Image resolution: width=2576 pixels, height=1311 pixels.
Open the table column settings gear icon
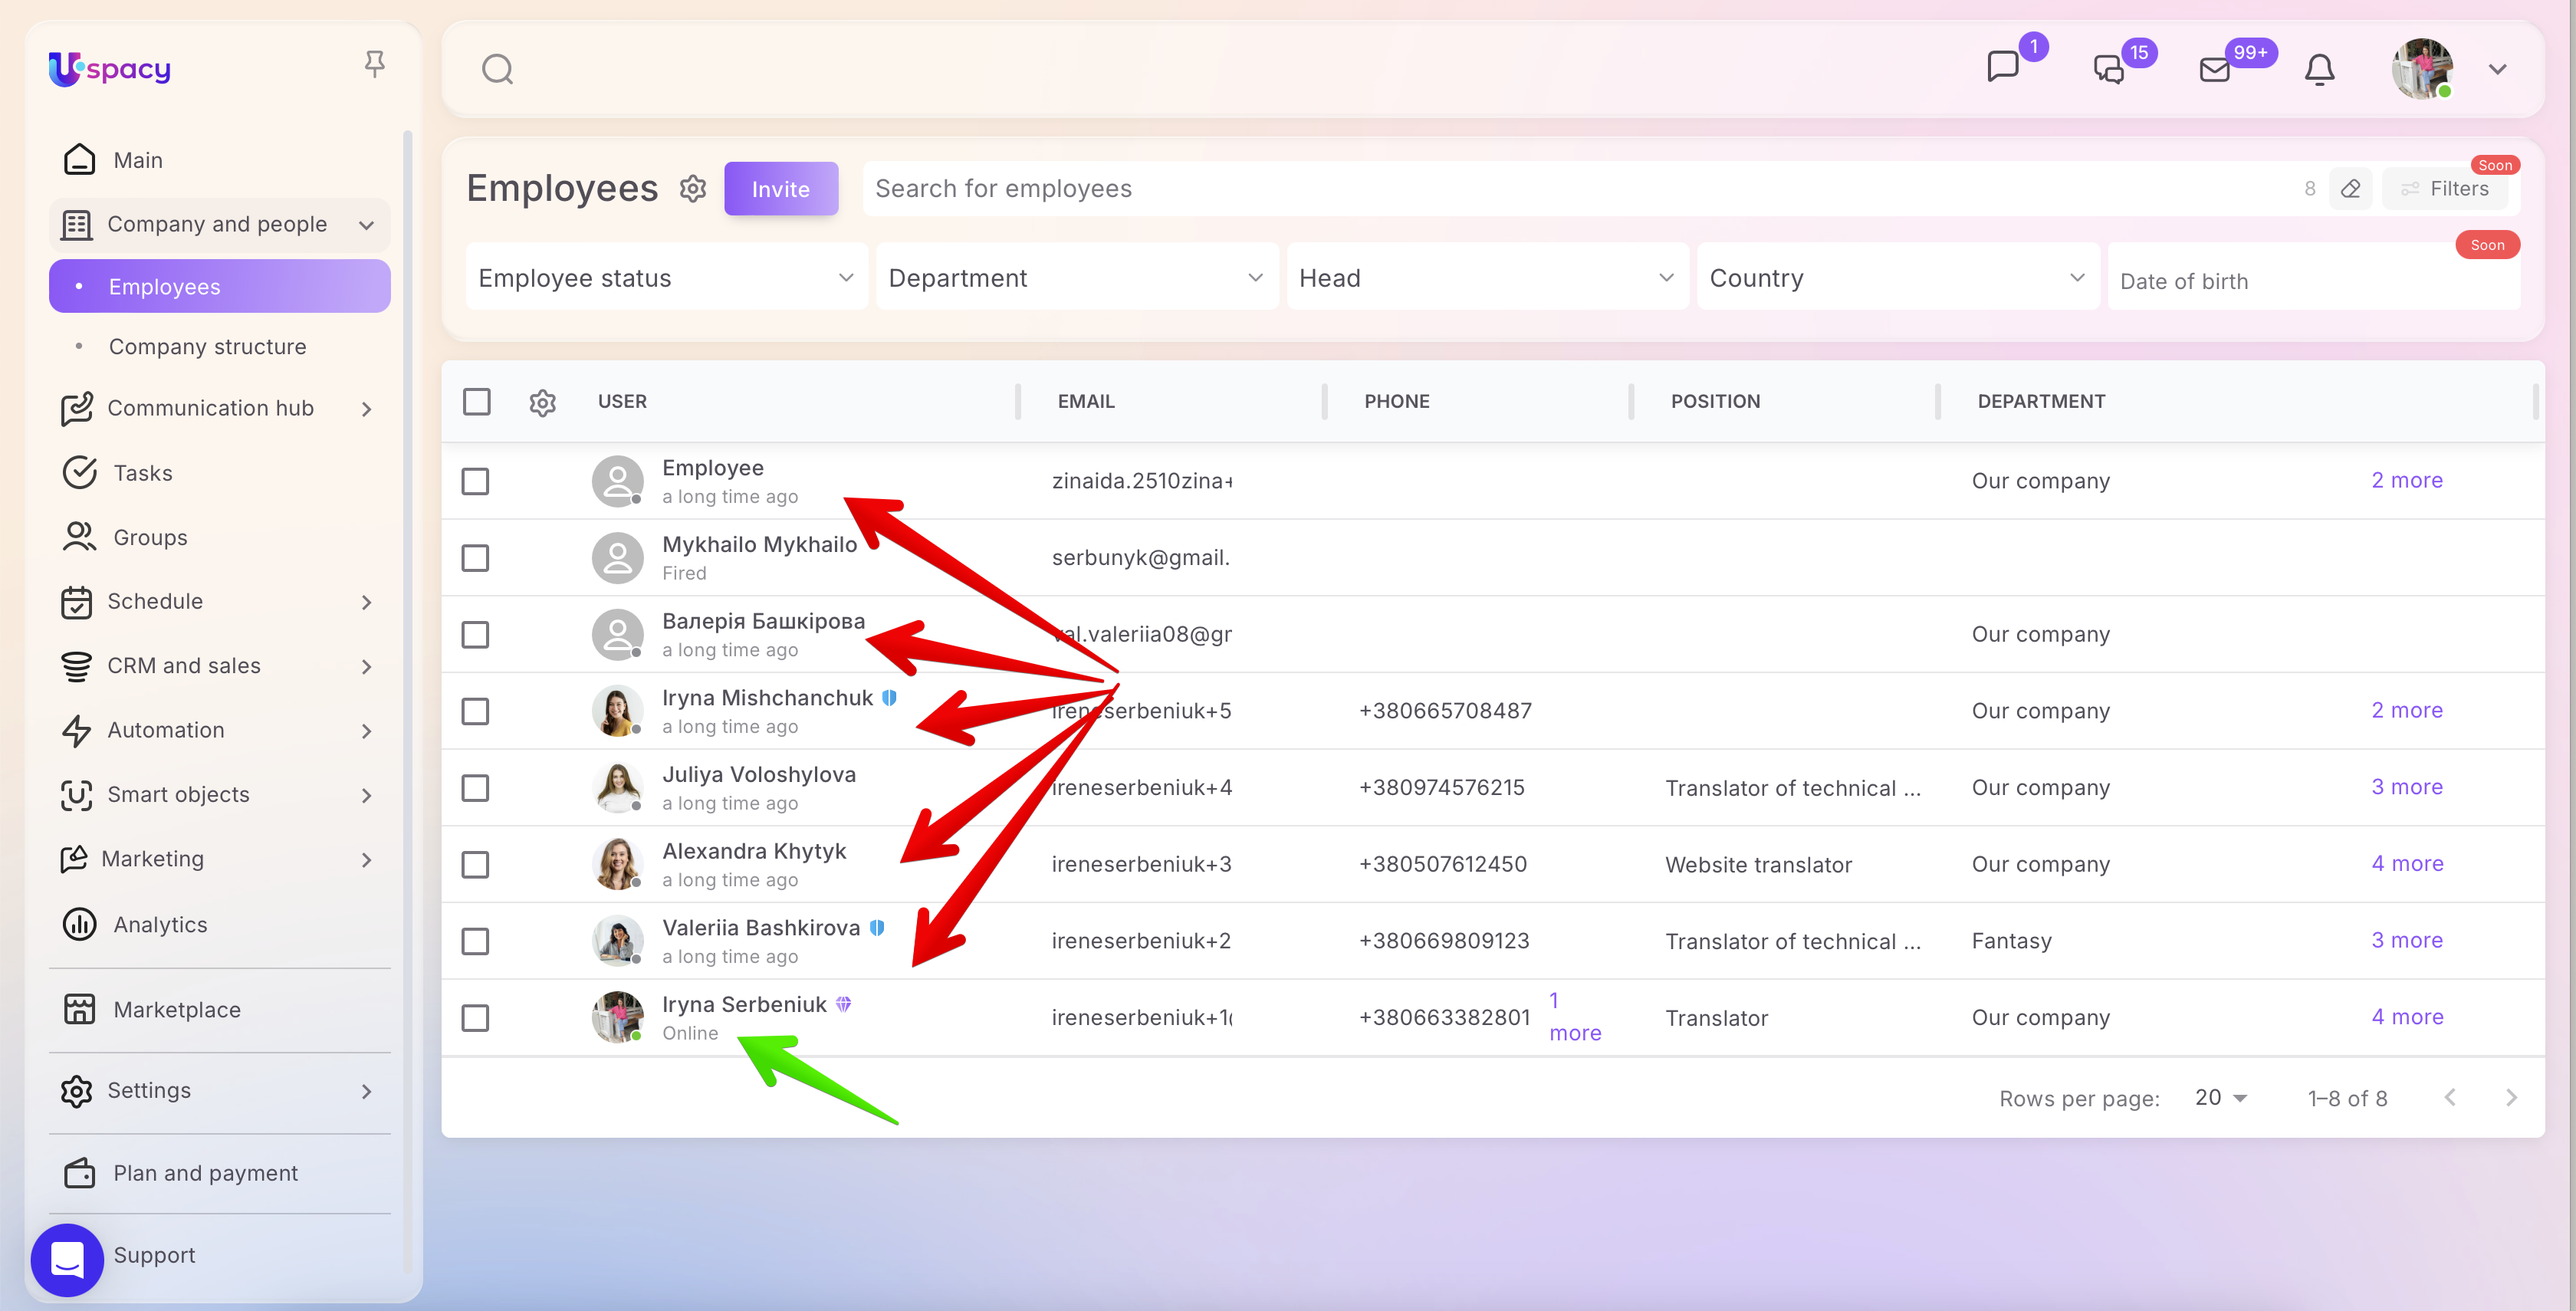542,402
